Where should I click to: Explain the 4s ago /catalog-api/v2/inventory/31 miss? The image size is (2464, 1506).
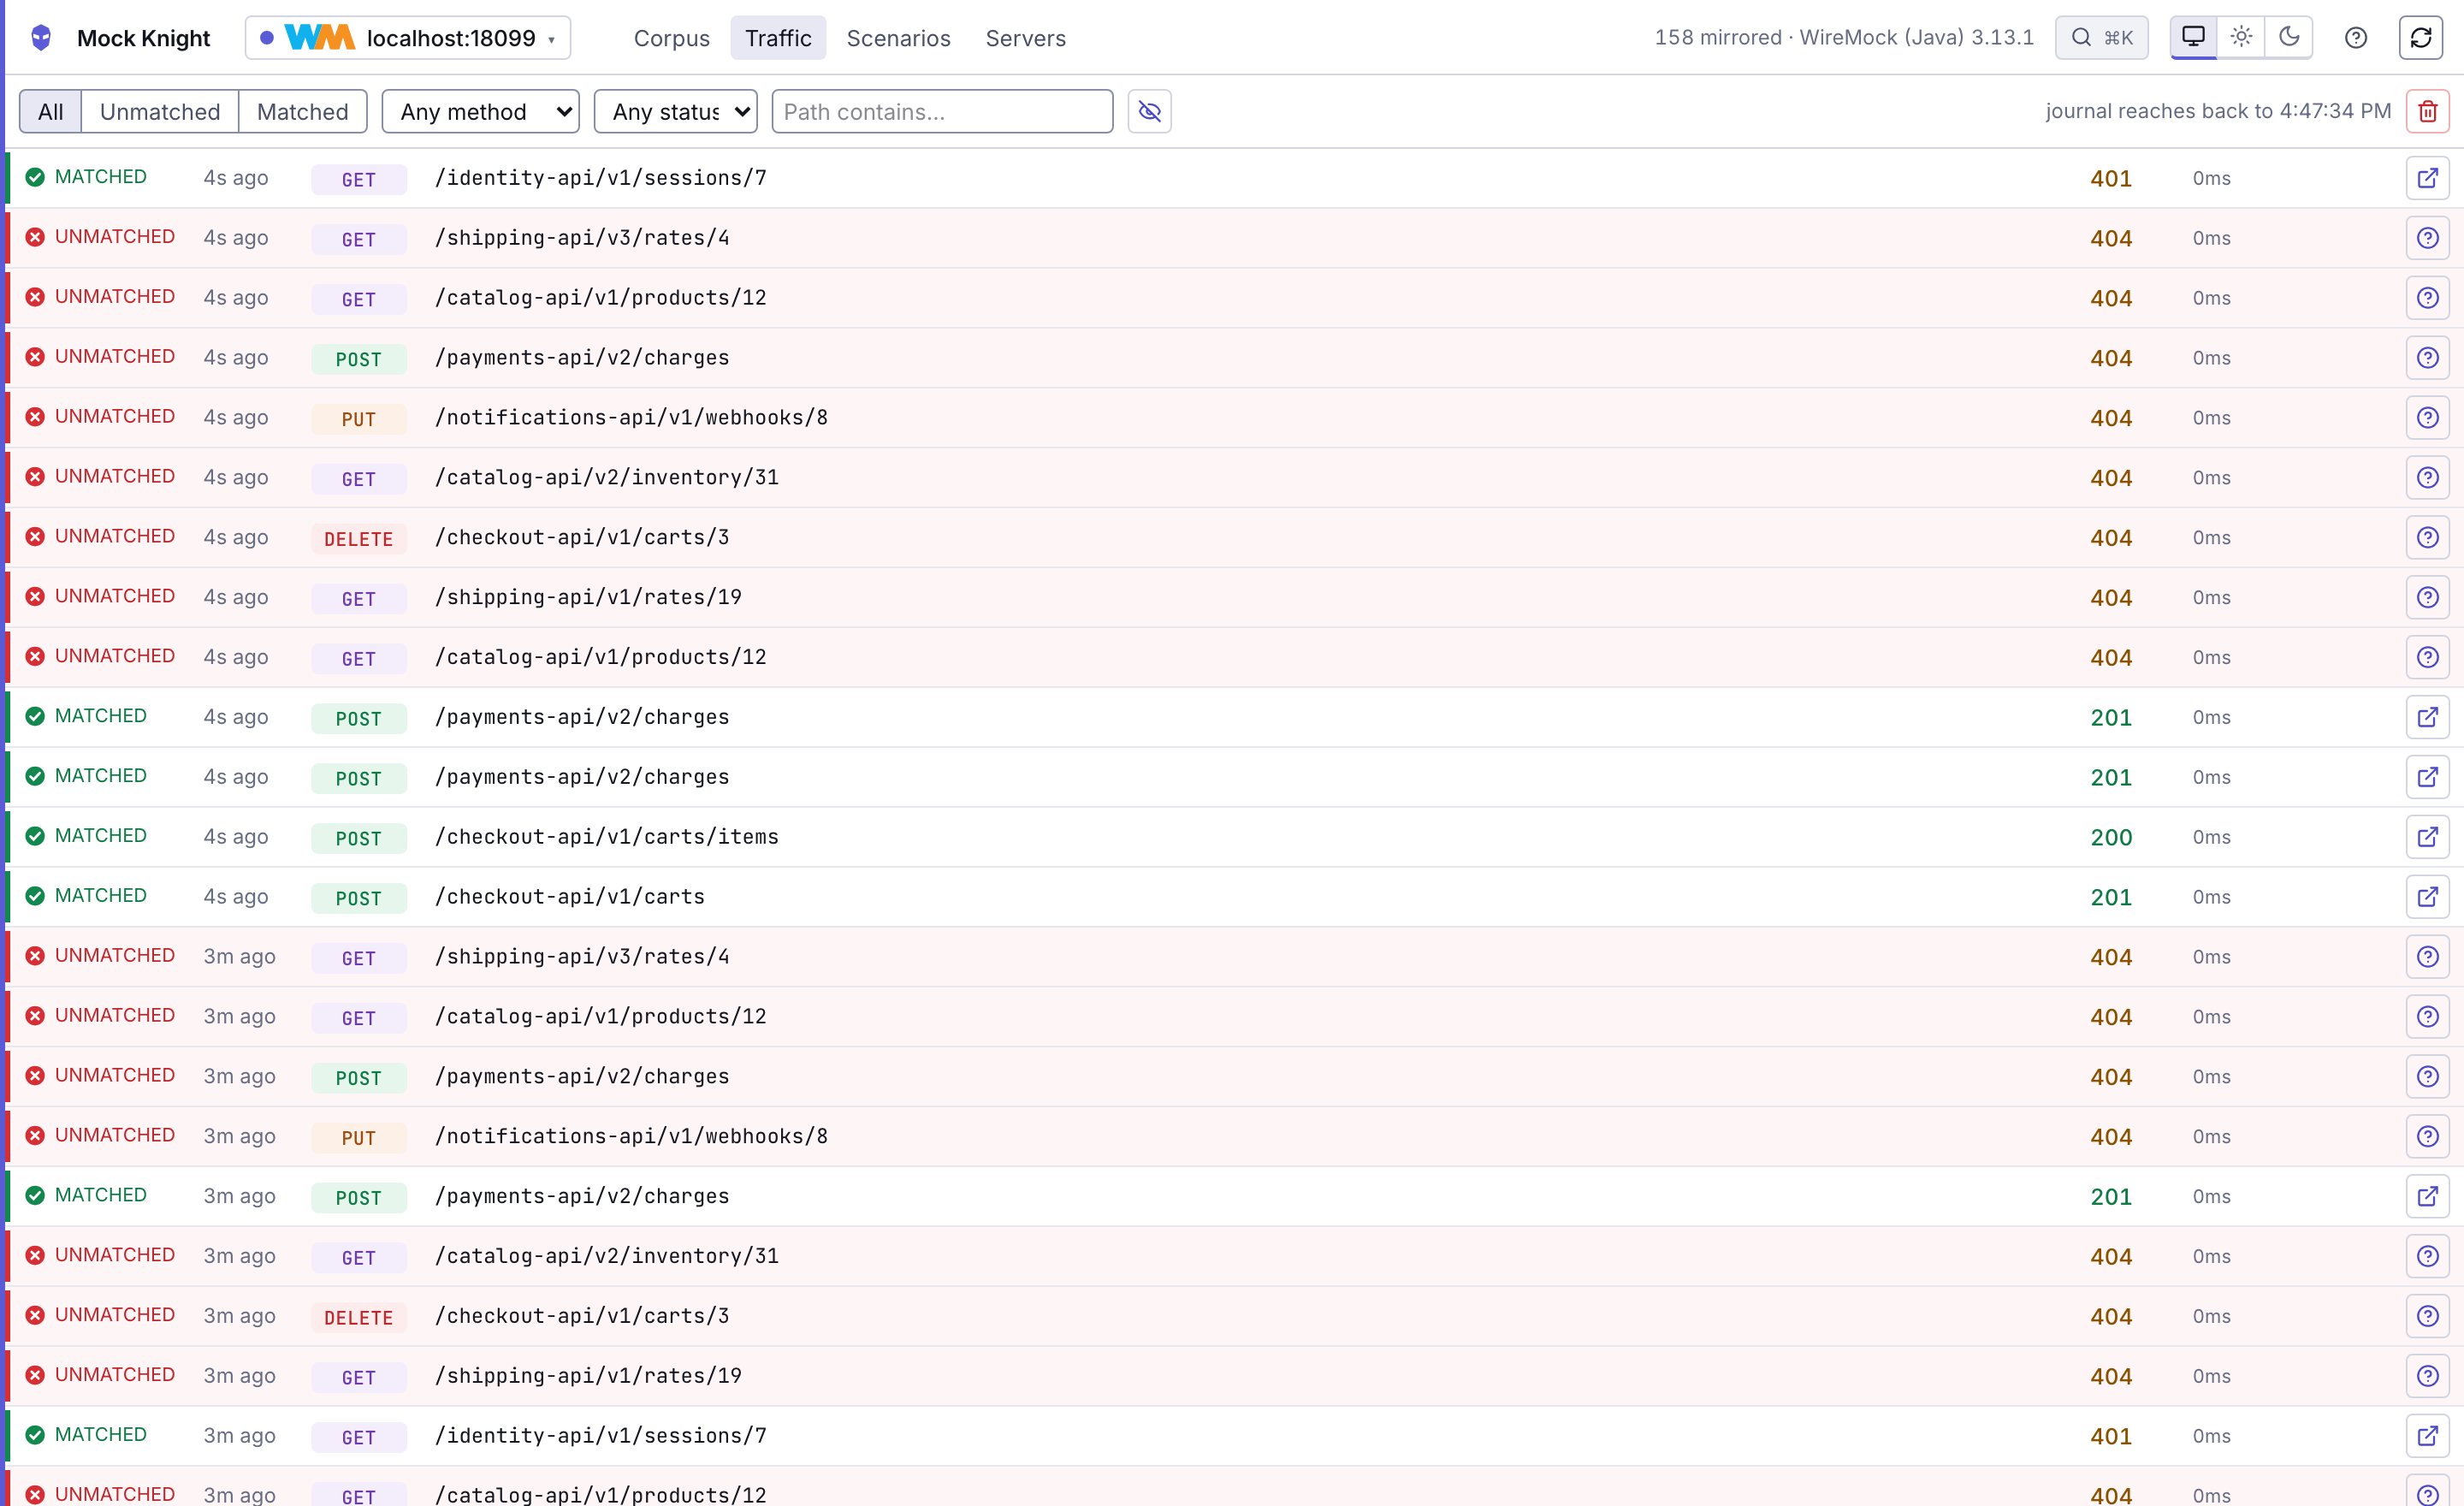tap(2428, 478)
